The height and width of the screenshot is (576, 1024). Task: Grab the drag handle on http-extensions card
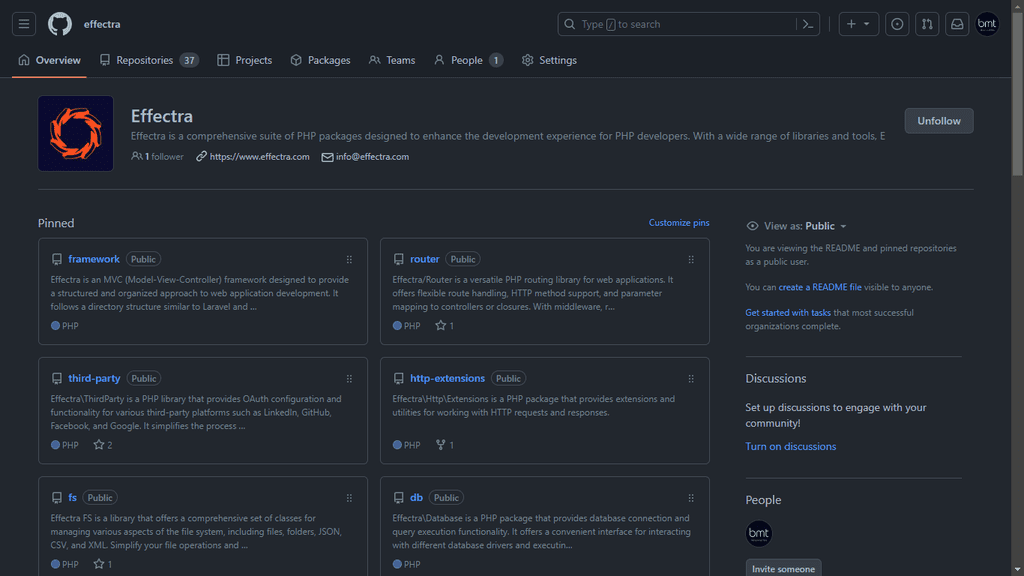coord(691,379)
